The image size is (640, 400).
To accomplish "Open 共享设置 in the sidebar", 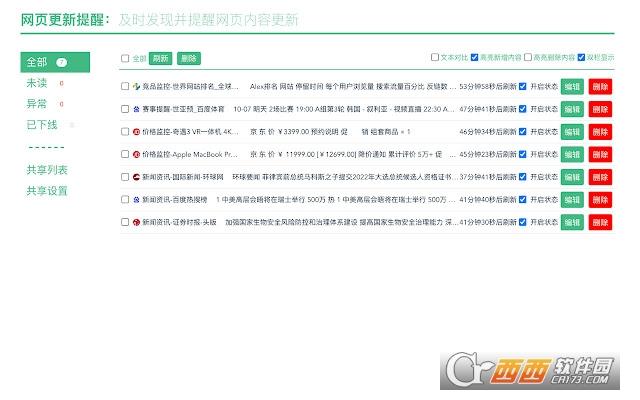I will 47,191.
